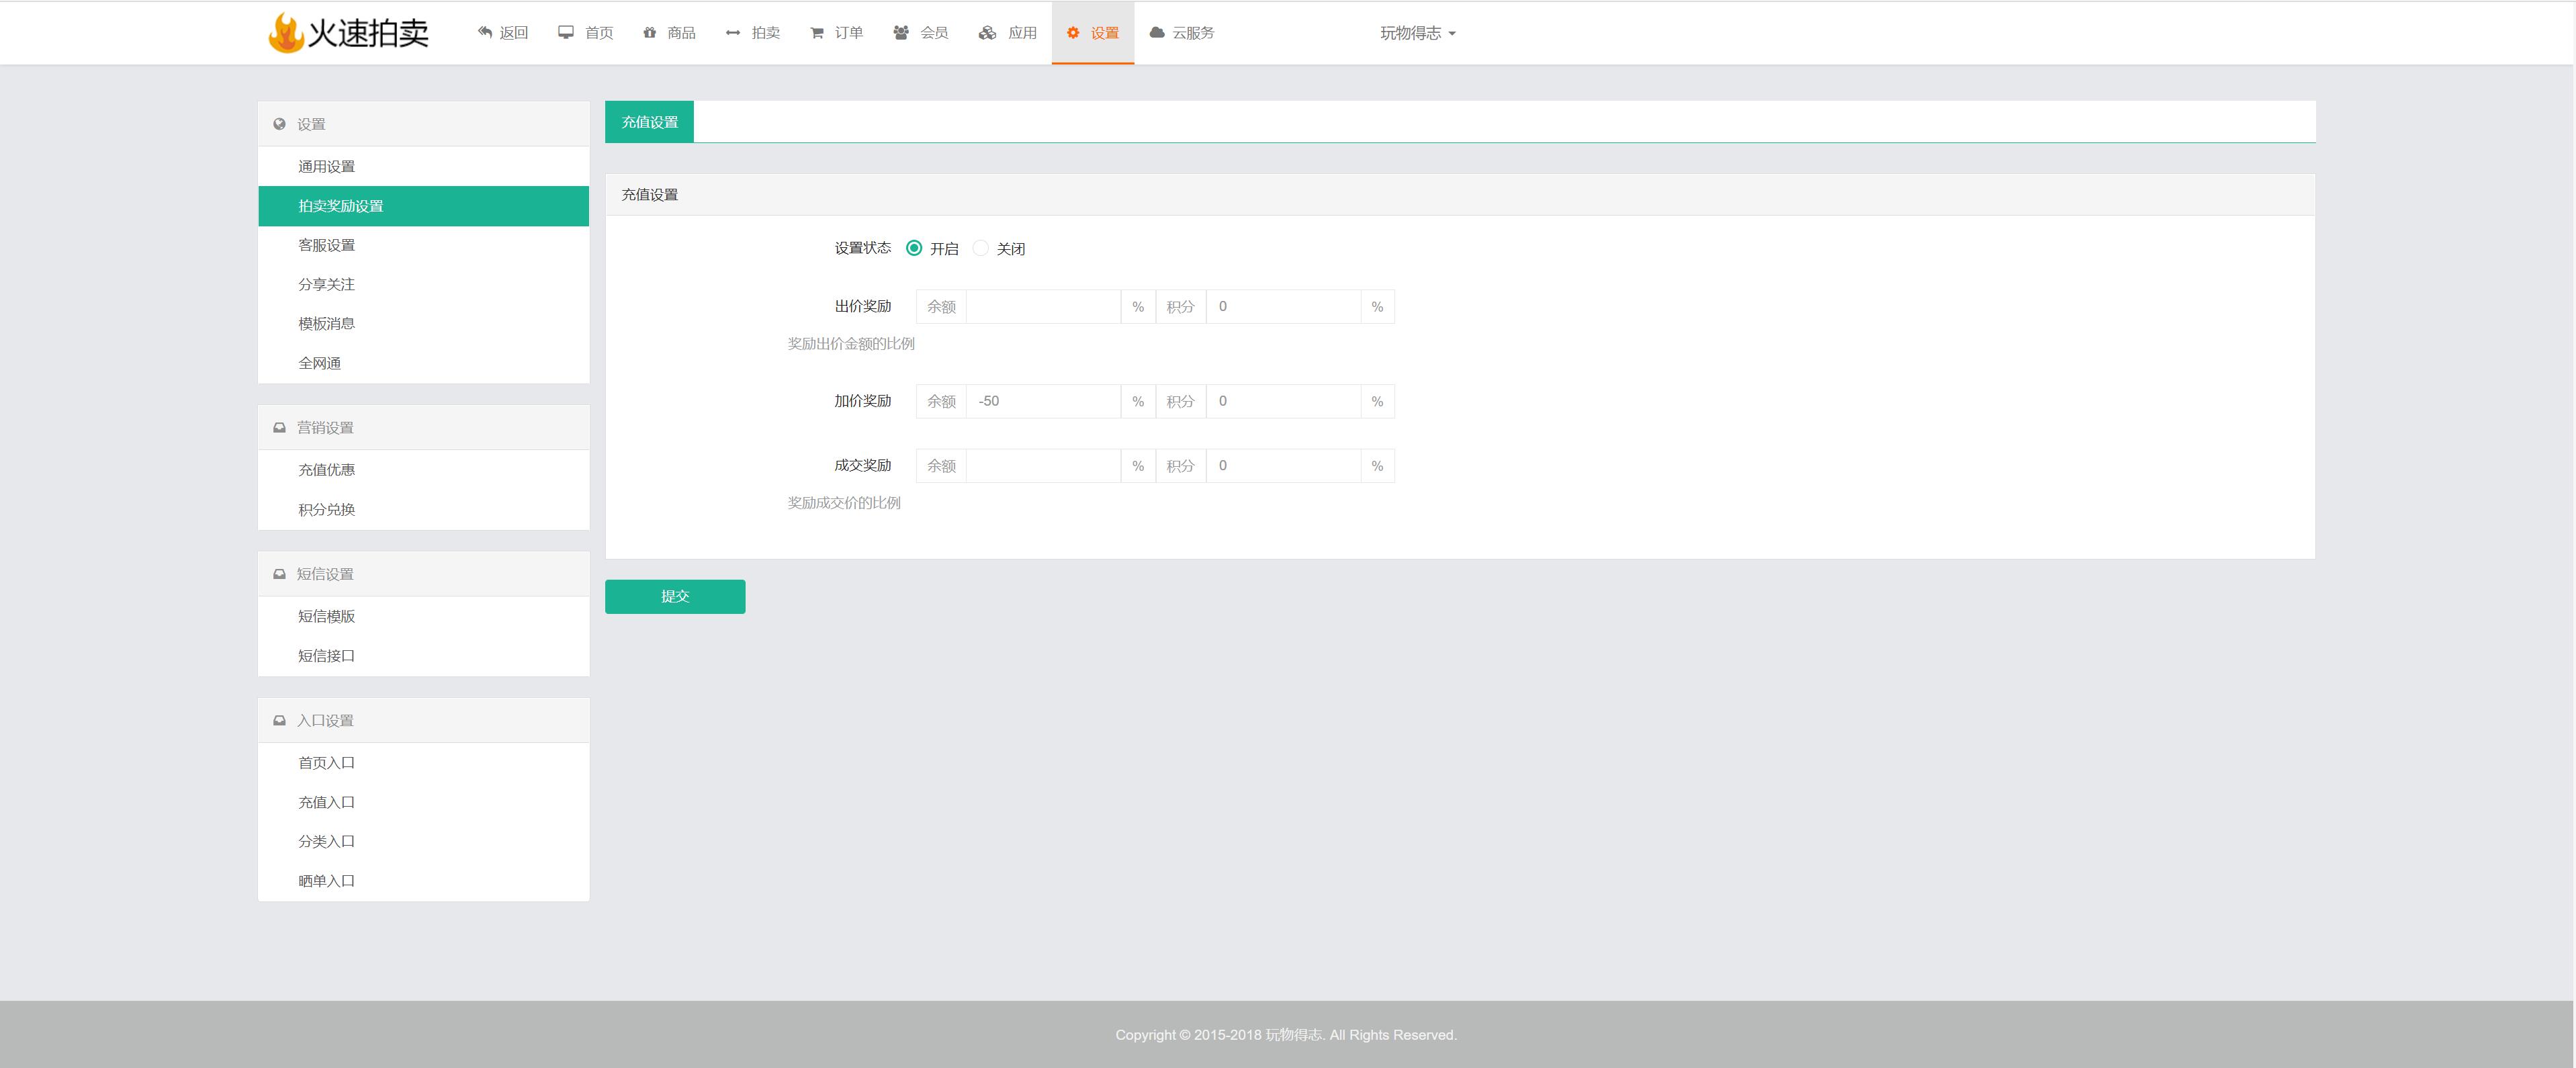Viewport: 2576px width, 1068px height.
Task: Select the 关闭 radio button
Action: pos(981,248)
